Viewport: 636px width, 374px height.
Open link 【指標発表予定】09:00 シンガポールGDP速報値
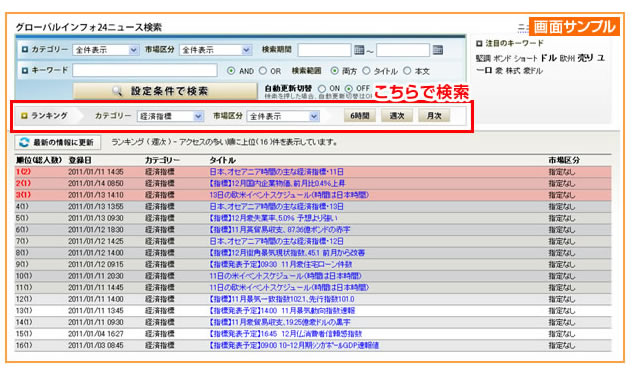point(294,346)
